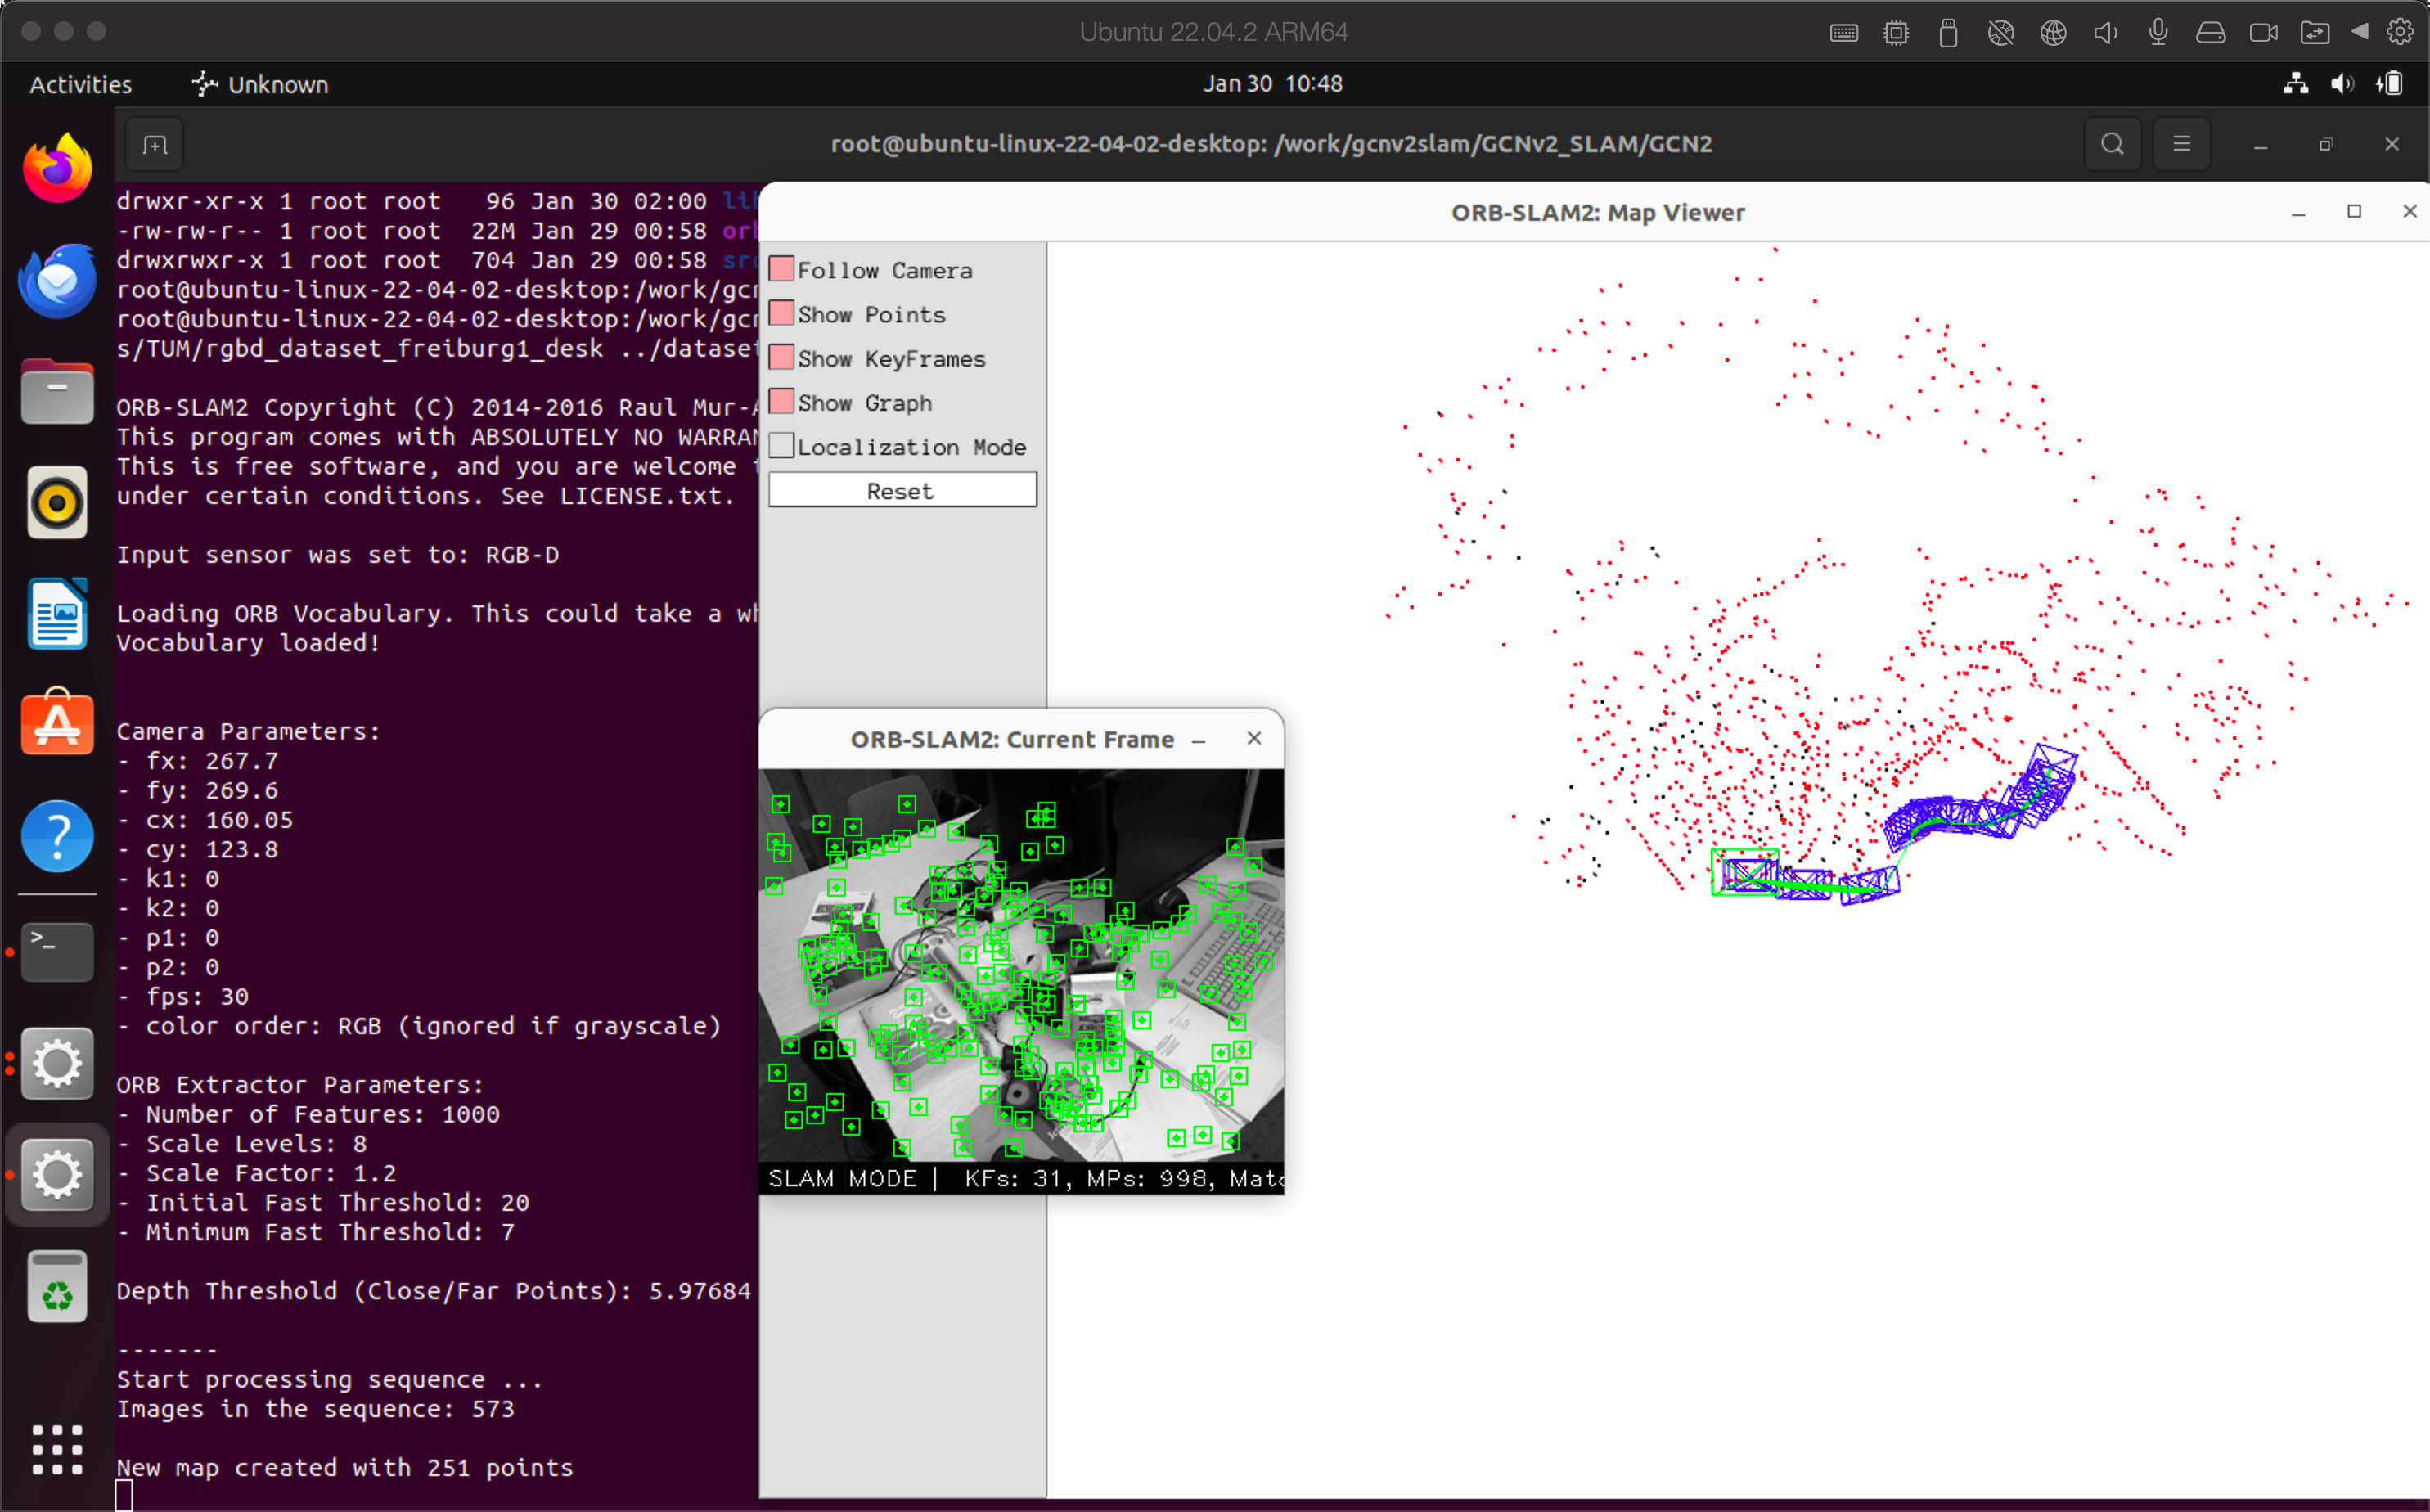Click 'Input sensor was set to: RGB-D'

coord(337,555)
